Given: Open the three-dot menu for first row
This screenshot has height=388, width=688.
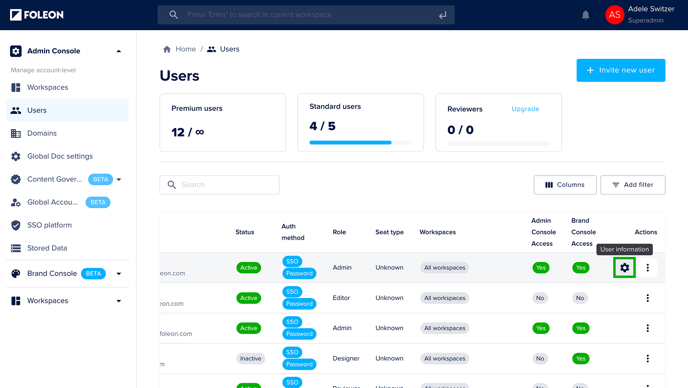Looking at the screenshot, I should pyautogui.click(x=647, y=267).
